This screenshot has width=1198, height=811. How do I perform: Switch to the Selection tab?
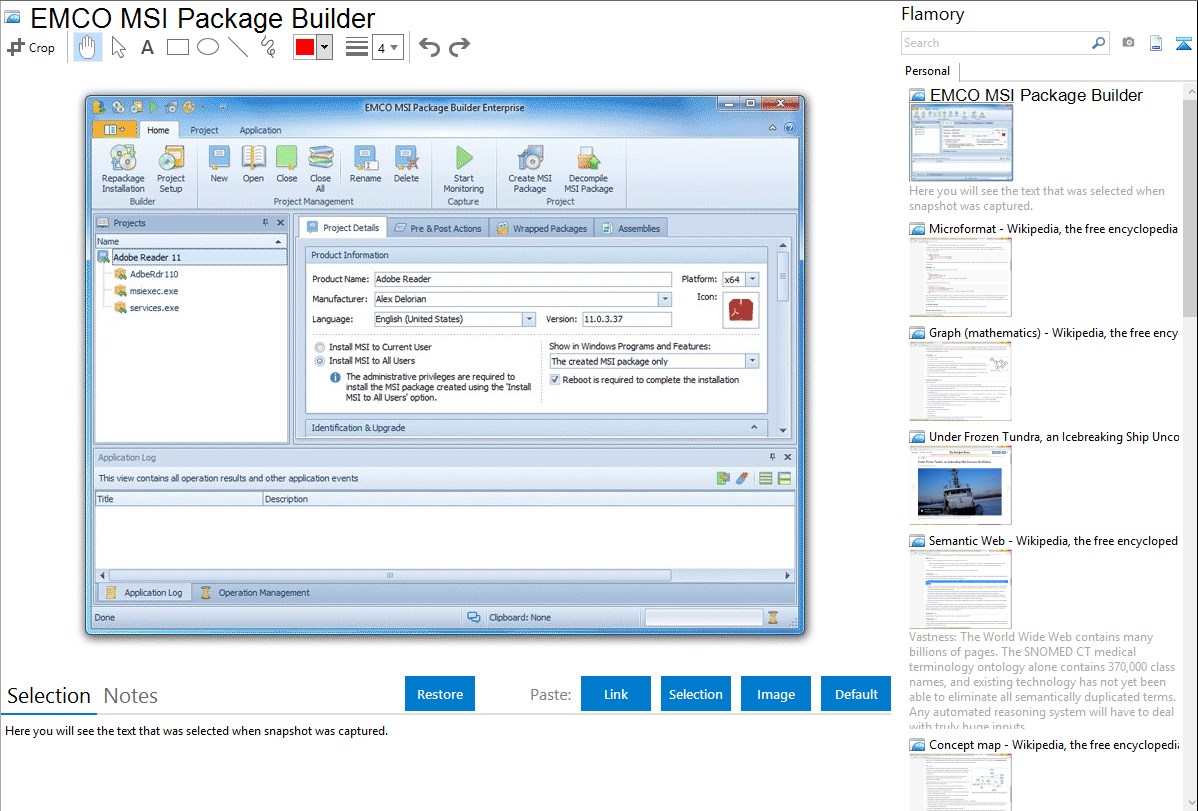49,696
